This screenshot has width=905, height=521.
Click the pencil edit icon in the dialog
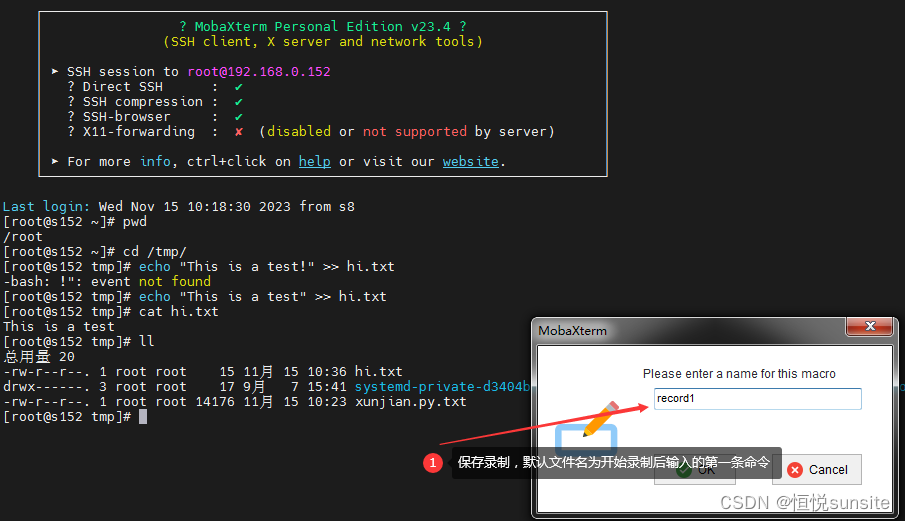pos(599,419)
